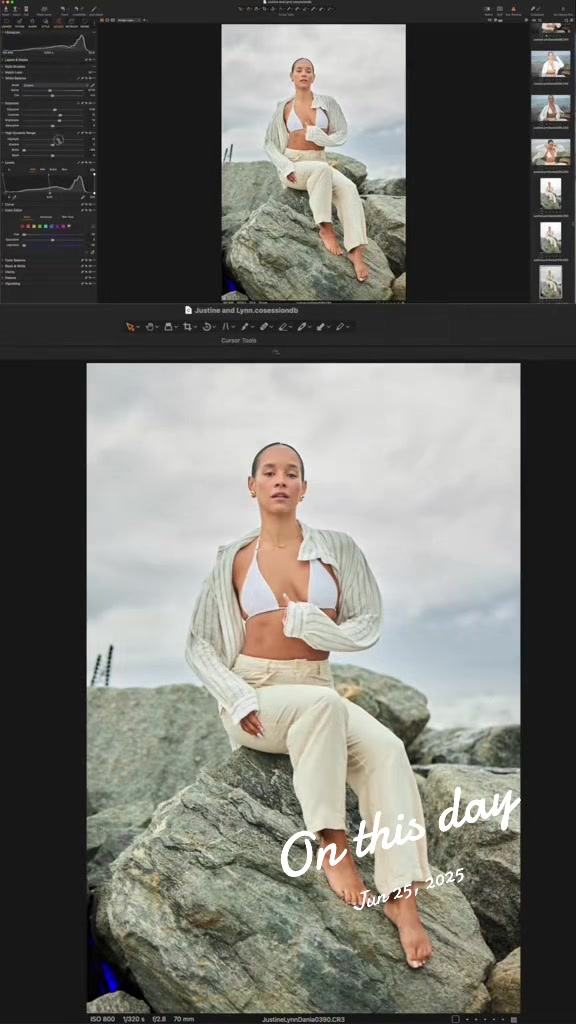Collapse the High Dynamic Range panel

coord(2,133)
